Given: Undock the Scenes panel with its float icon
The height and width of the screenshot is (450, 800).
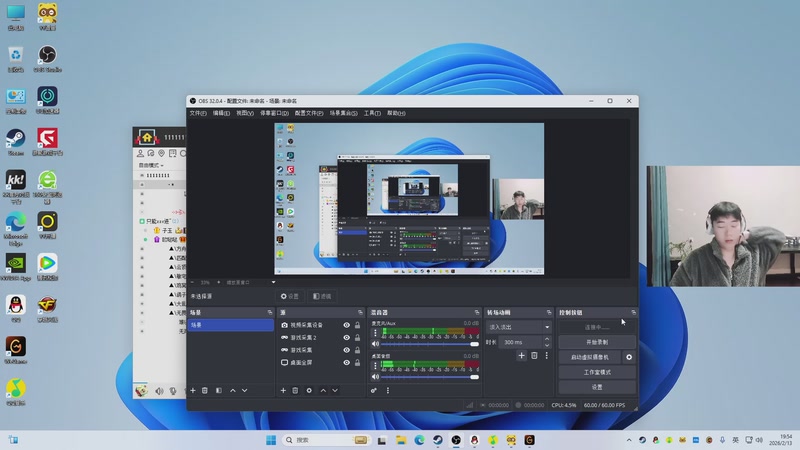Looking at the screenshot, I should (x=270, y=312).
